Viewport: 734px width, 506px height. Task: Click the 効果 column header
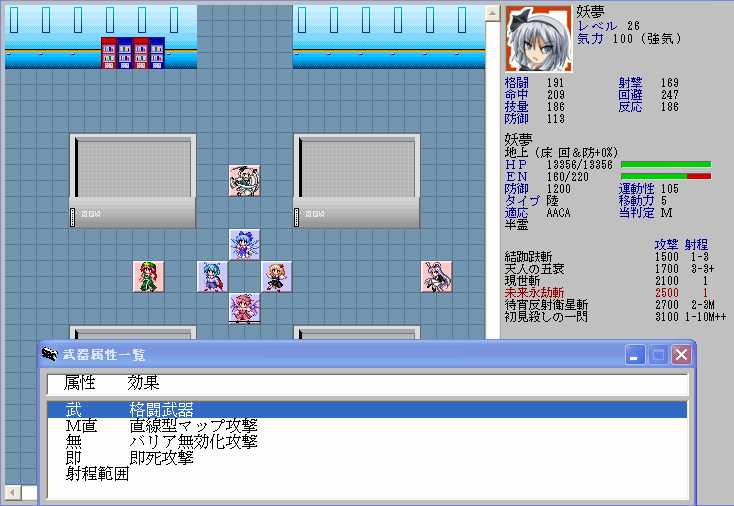[143, 383]
